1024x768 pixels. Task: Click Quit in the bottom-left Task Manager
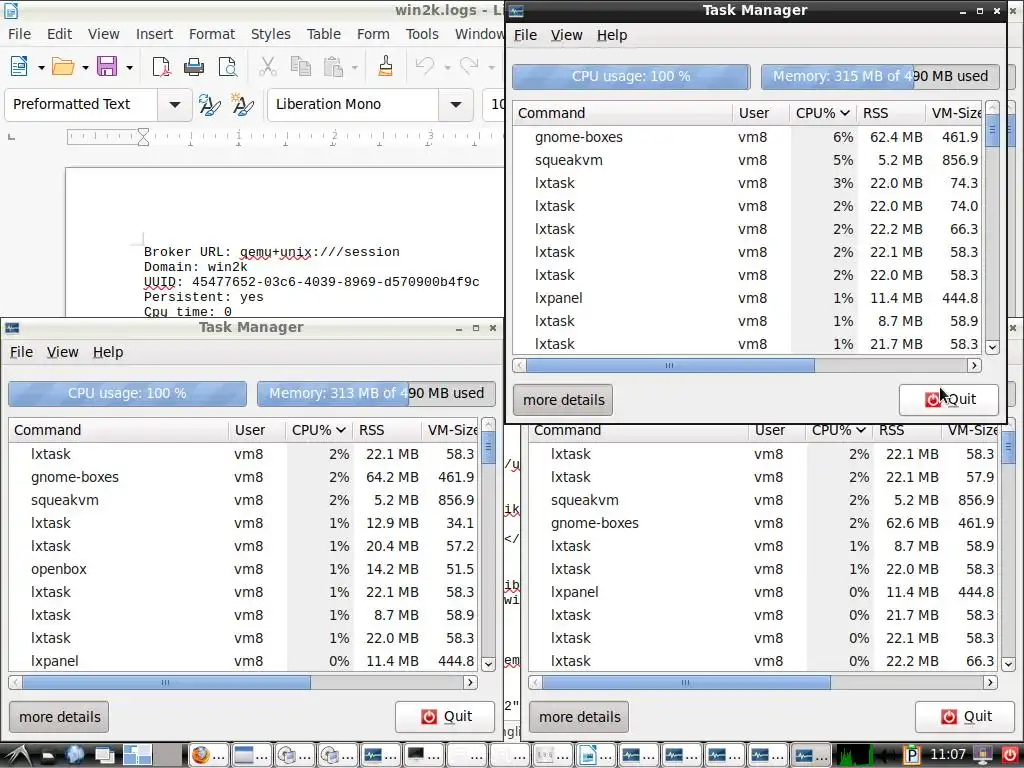(445, 716)
